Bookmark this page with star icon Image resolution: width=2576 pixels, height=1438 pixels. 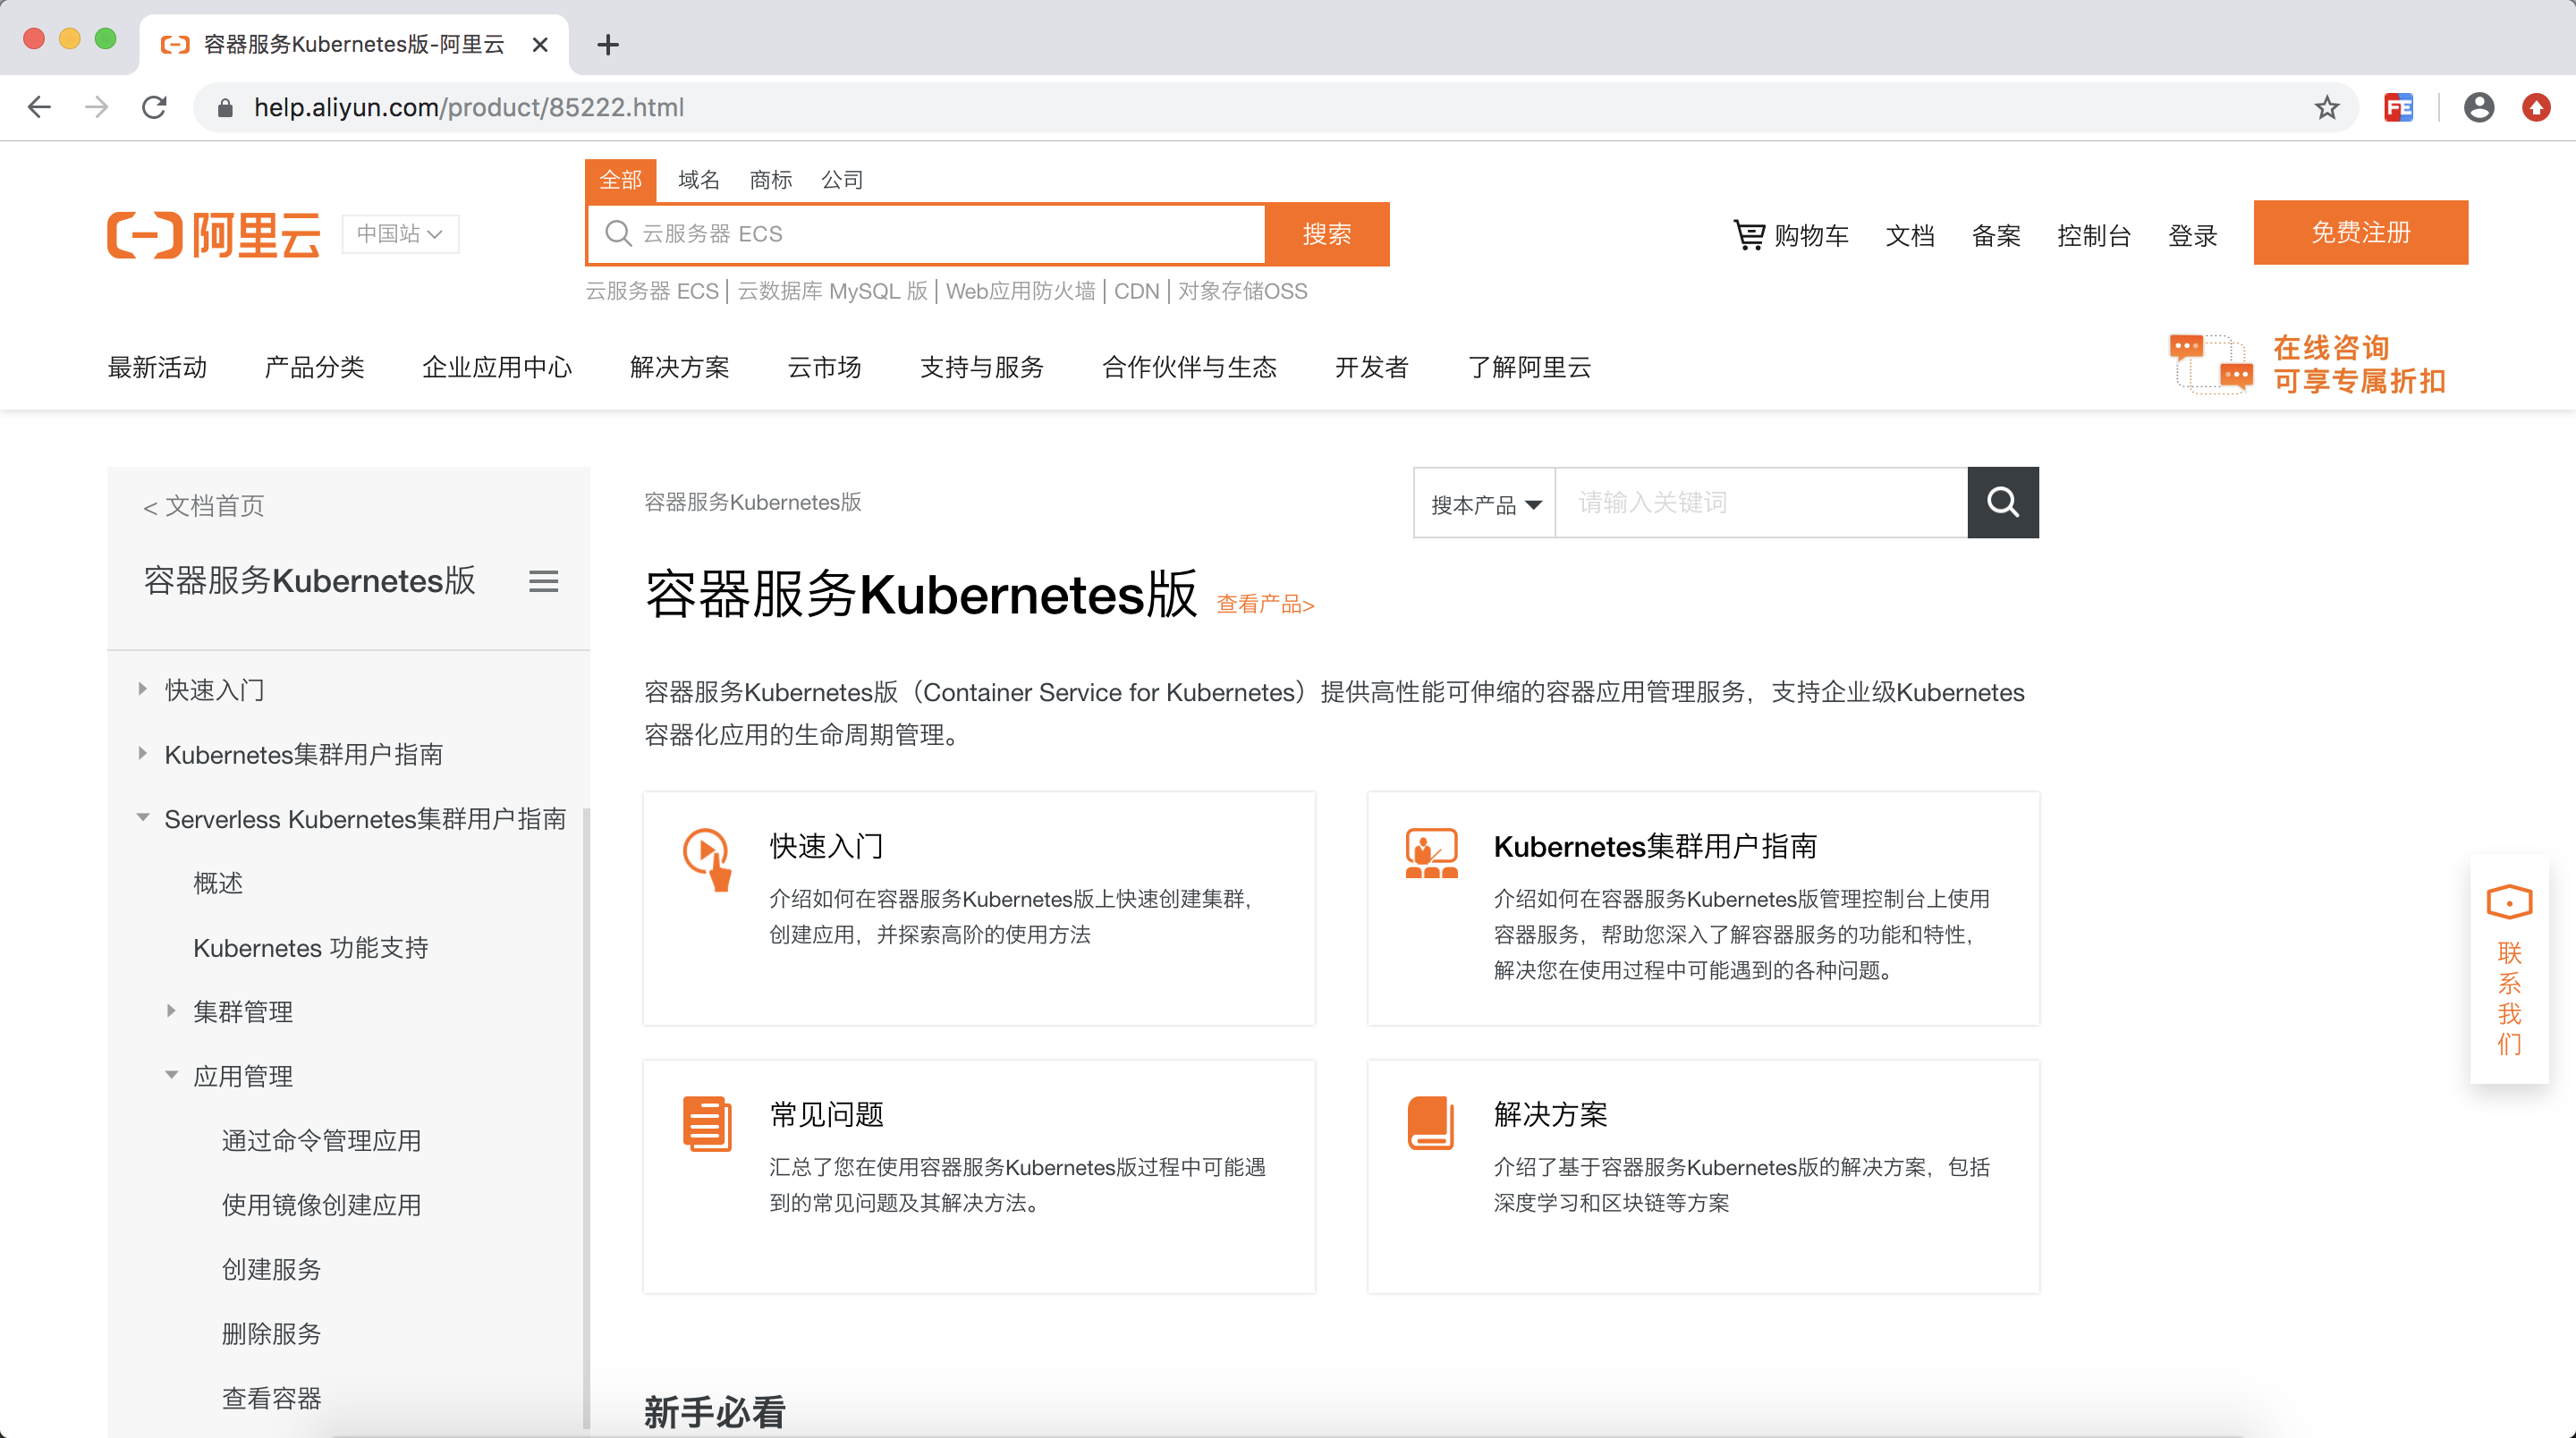tap(2326, 107)
